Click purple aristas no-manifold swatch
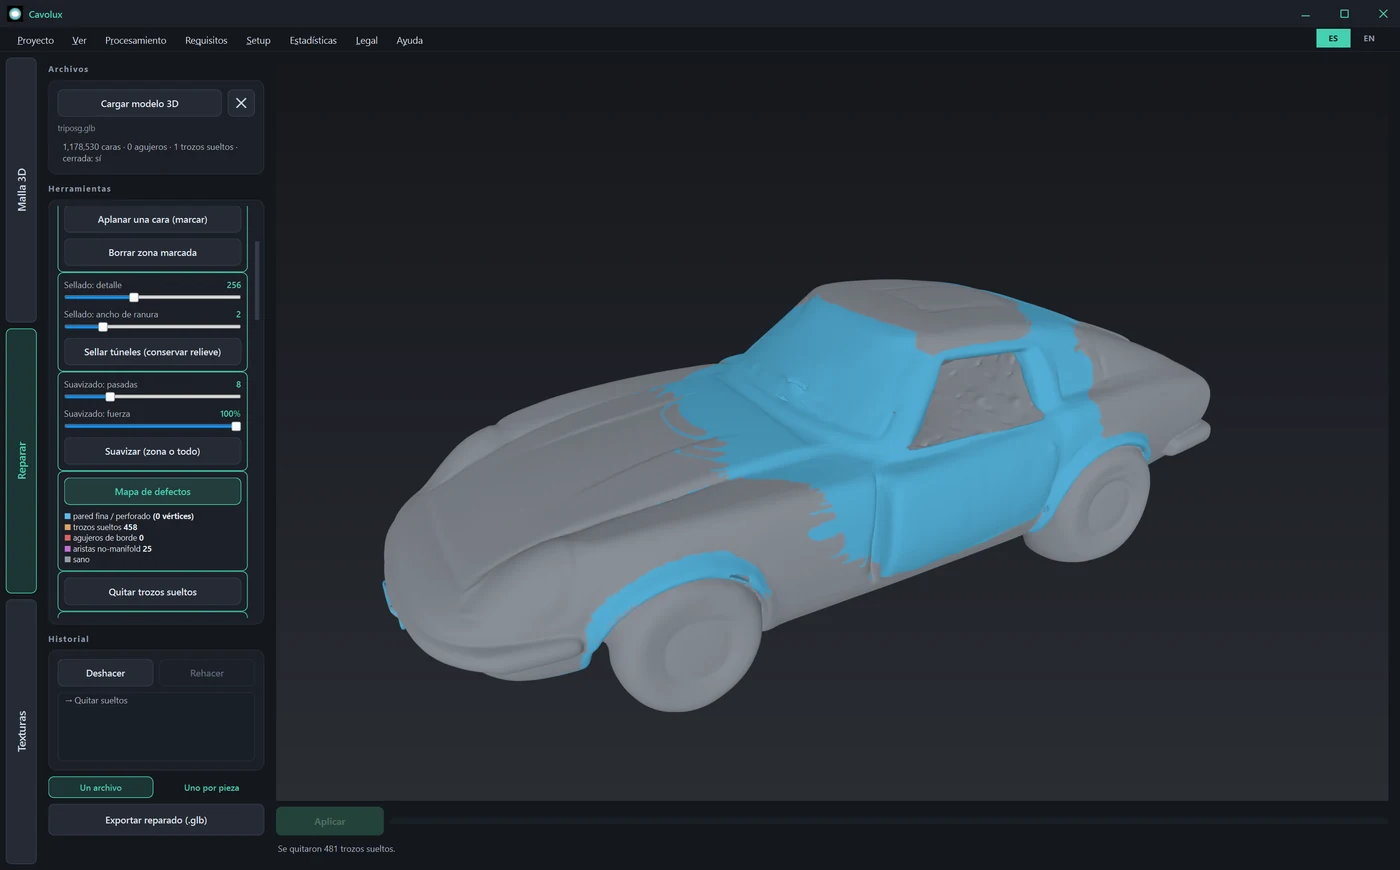 [x=68, y=549]
